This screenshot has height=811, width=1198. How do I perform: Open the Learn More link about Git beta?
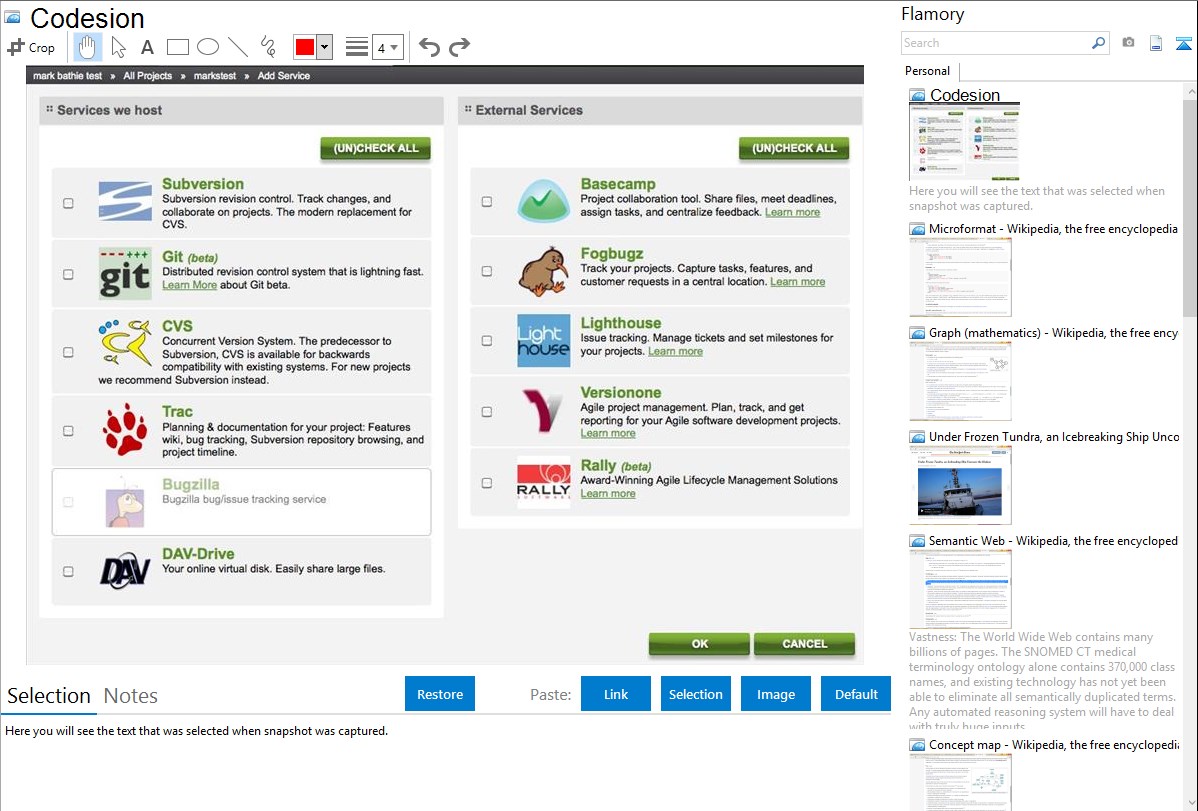189,285
